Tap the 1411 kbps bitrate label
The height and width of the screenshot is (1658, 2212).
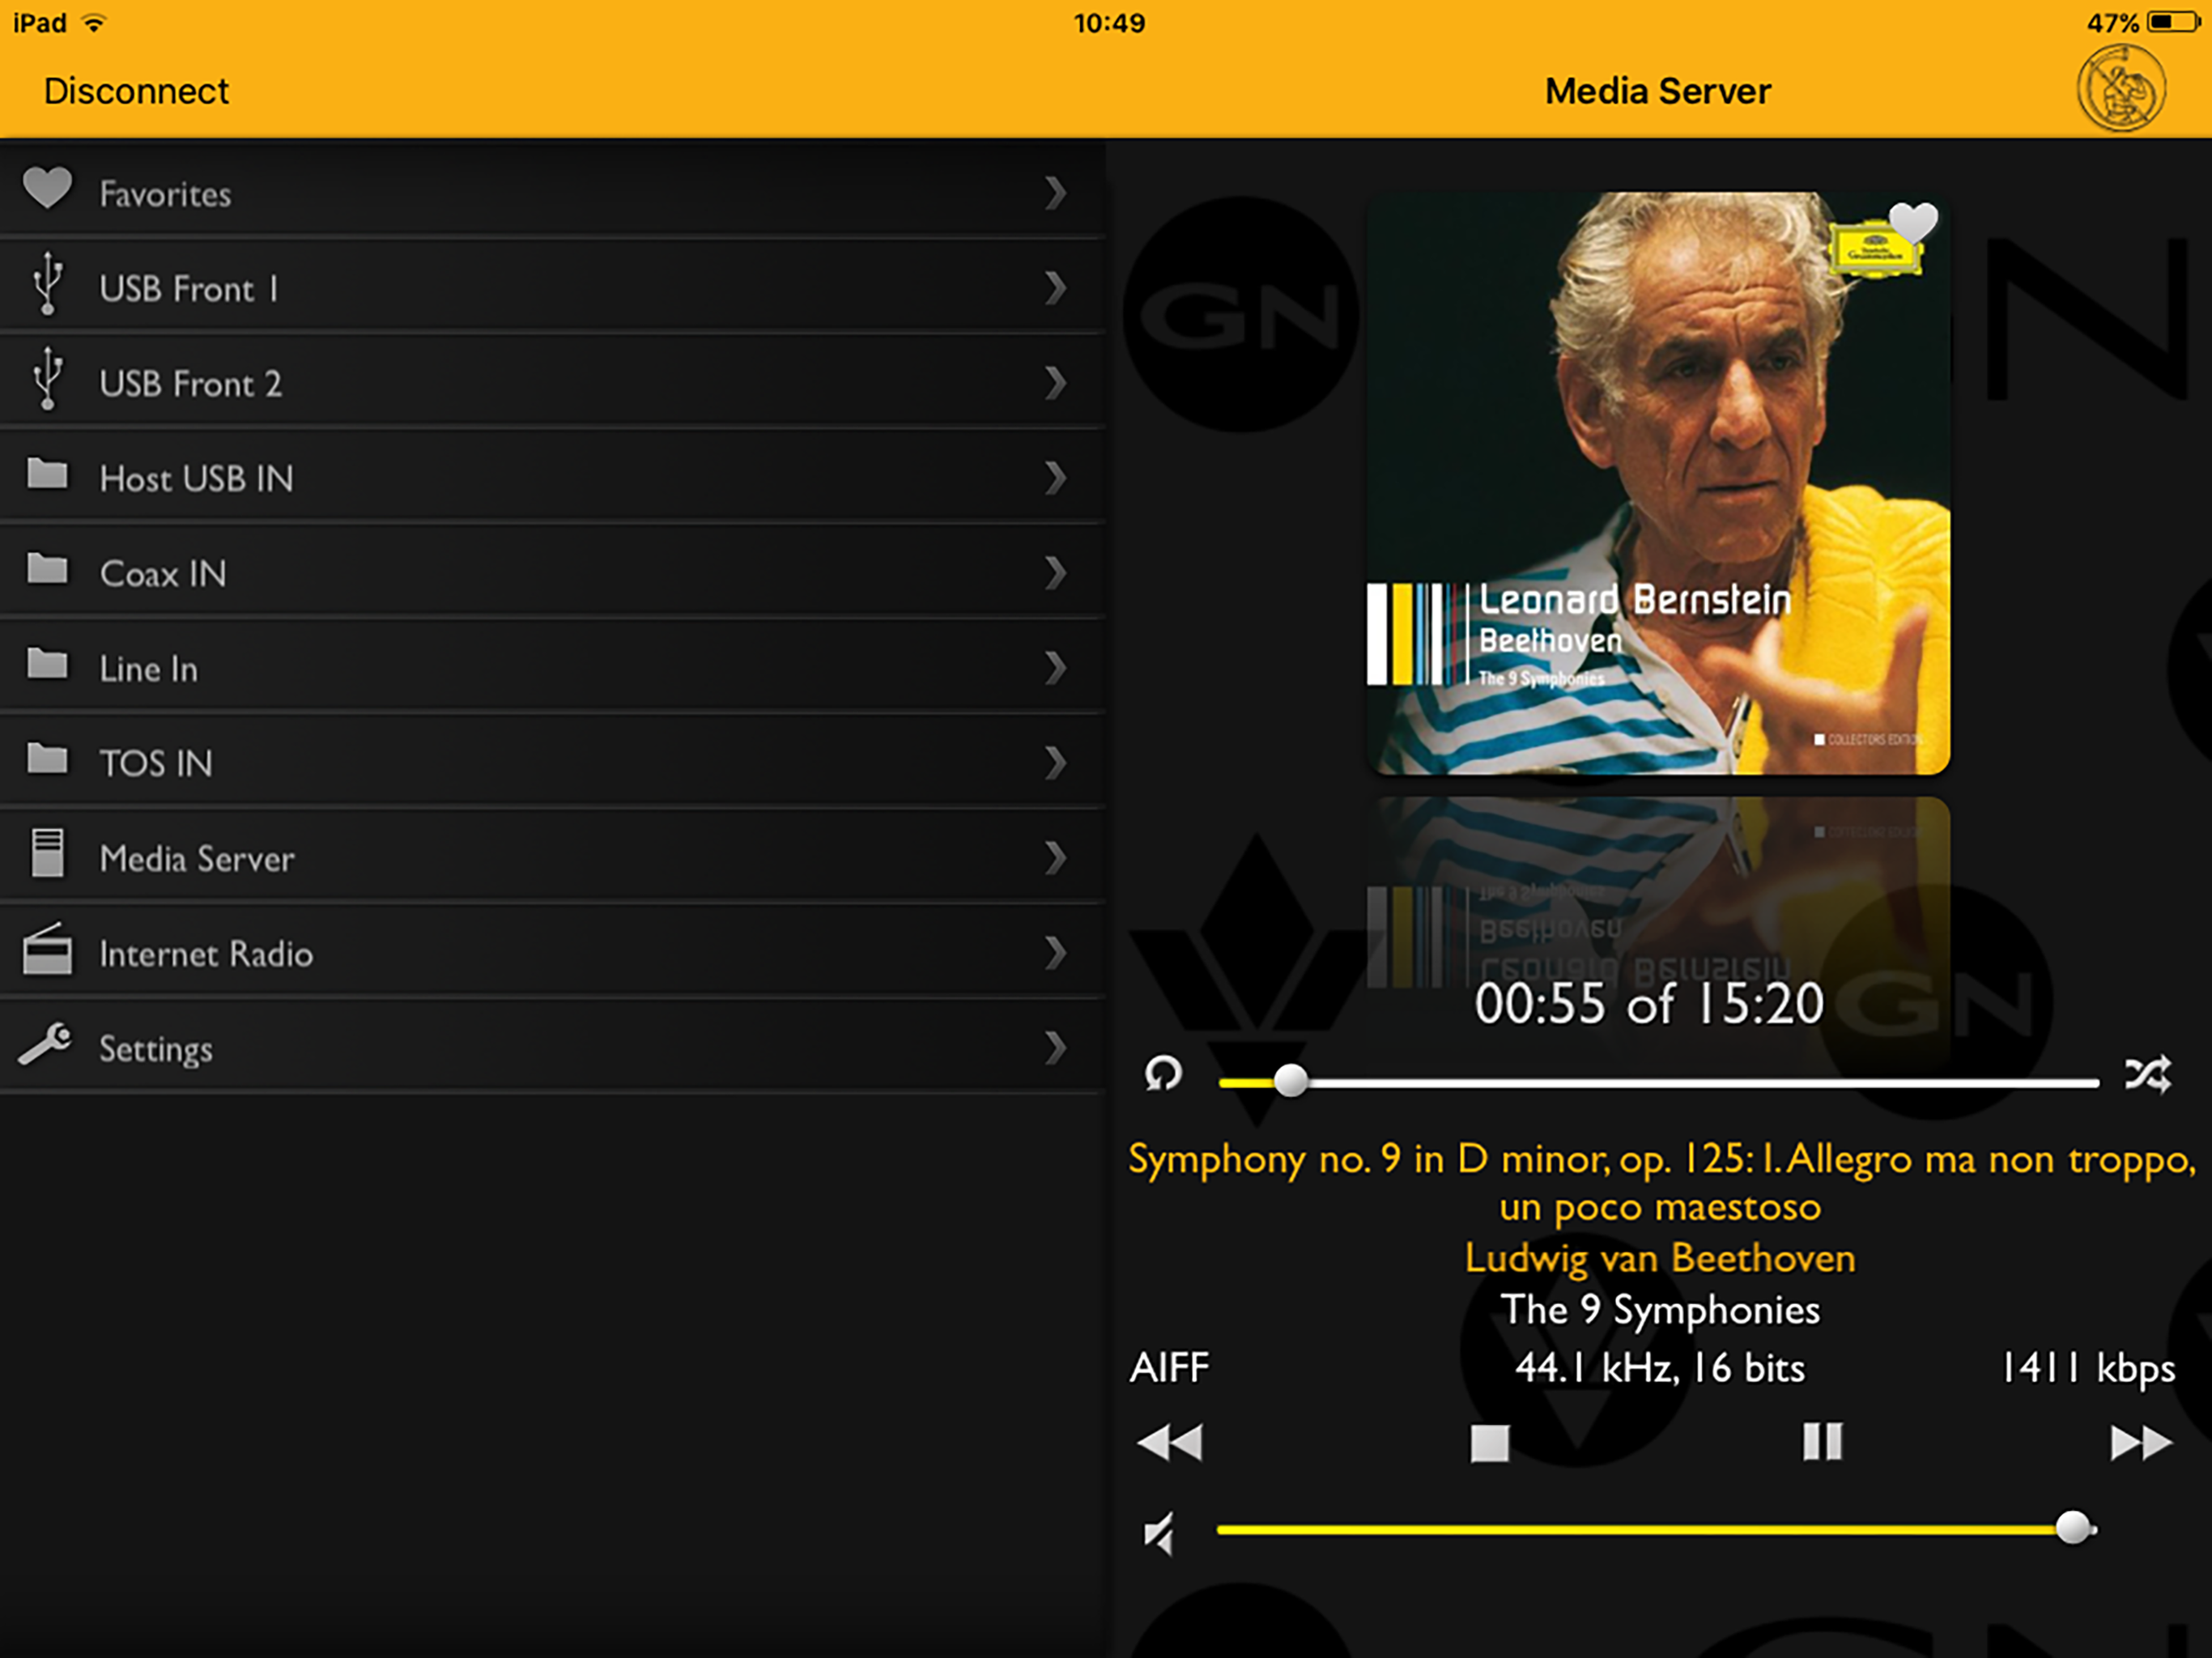tap(2087, 1368)
